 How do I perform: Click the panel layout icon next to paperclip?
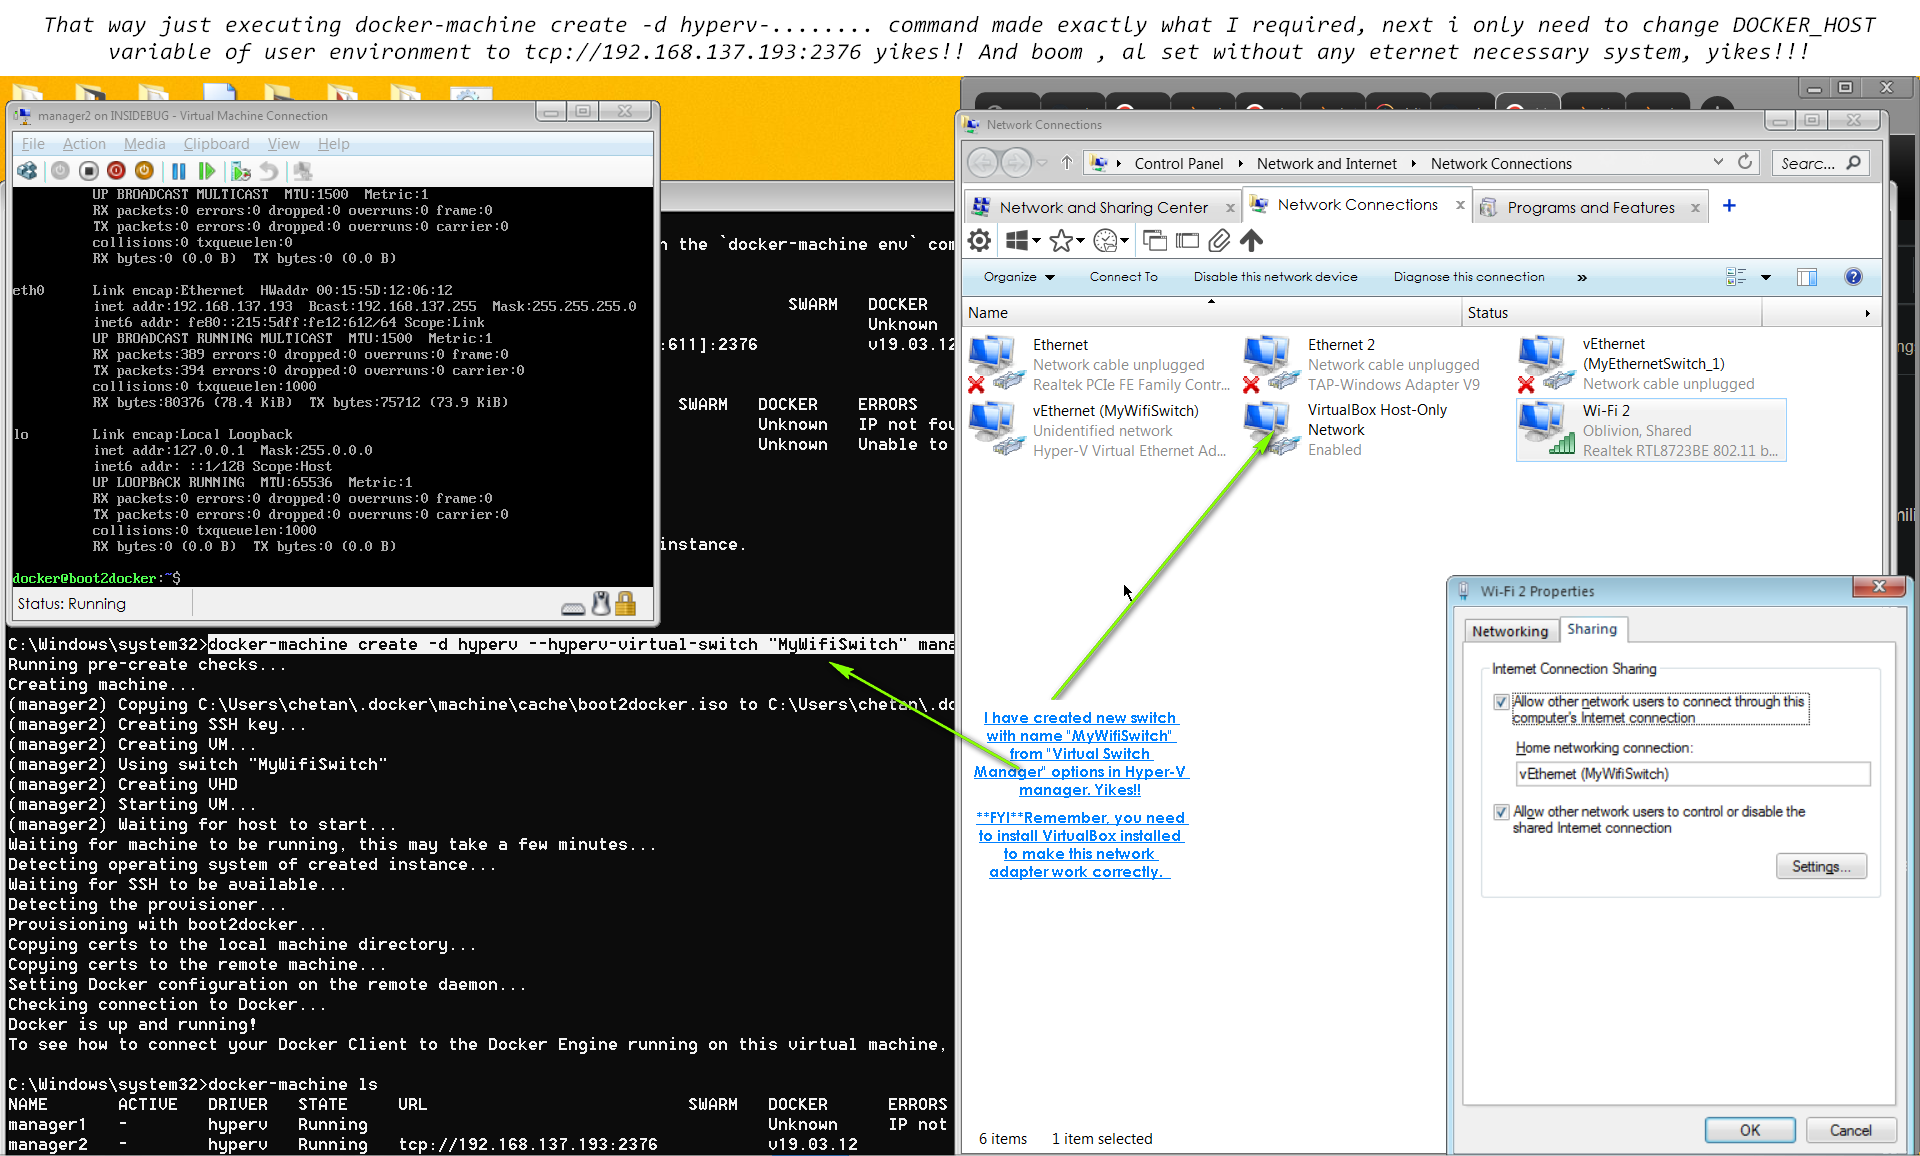click(x=1188, y=240)
